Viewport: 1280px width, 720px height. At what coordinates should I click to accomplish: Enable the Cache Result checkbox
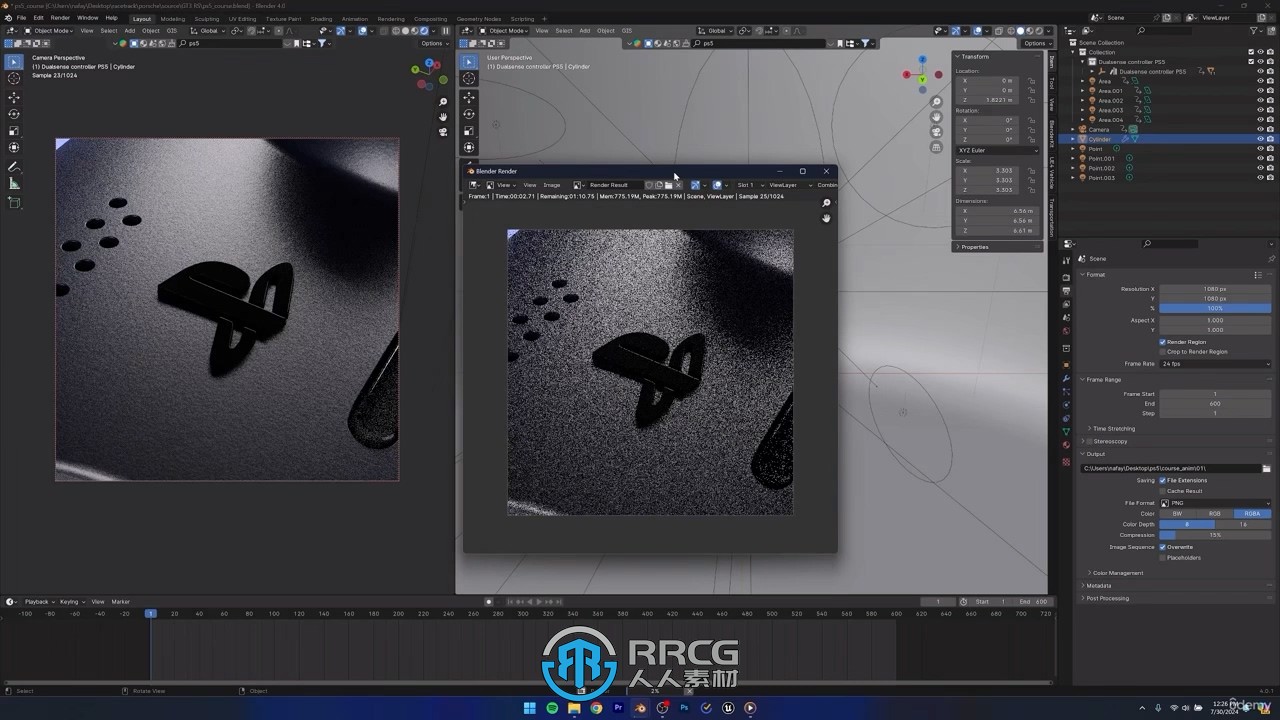(x=1162, y=491)
